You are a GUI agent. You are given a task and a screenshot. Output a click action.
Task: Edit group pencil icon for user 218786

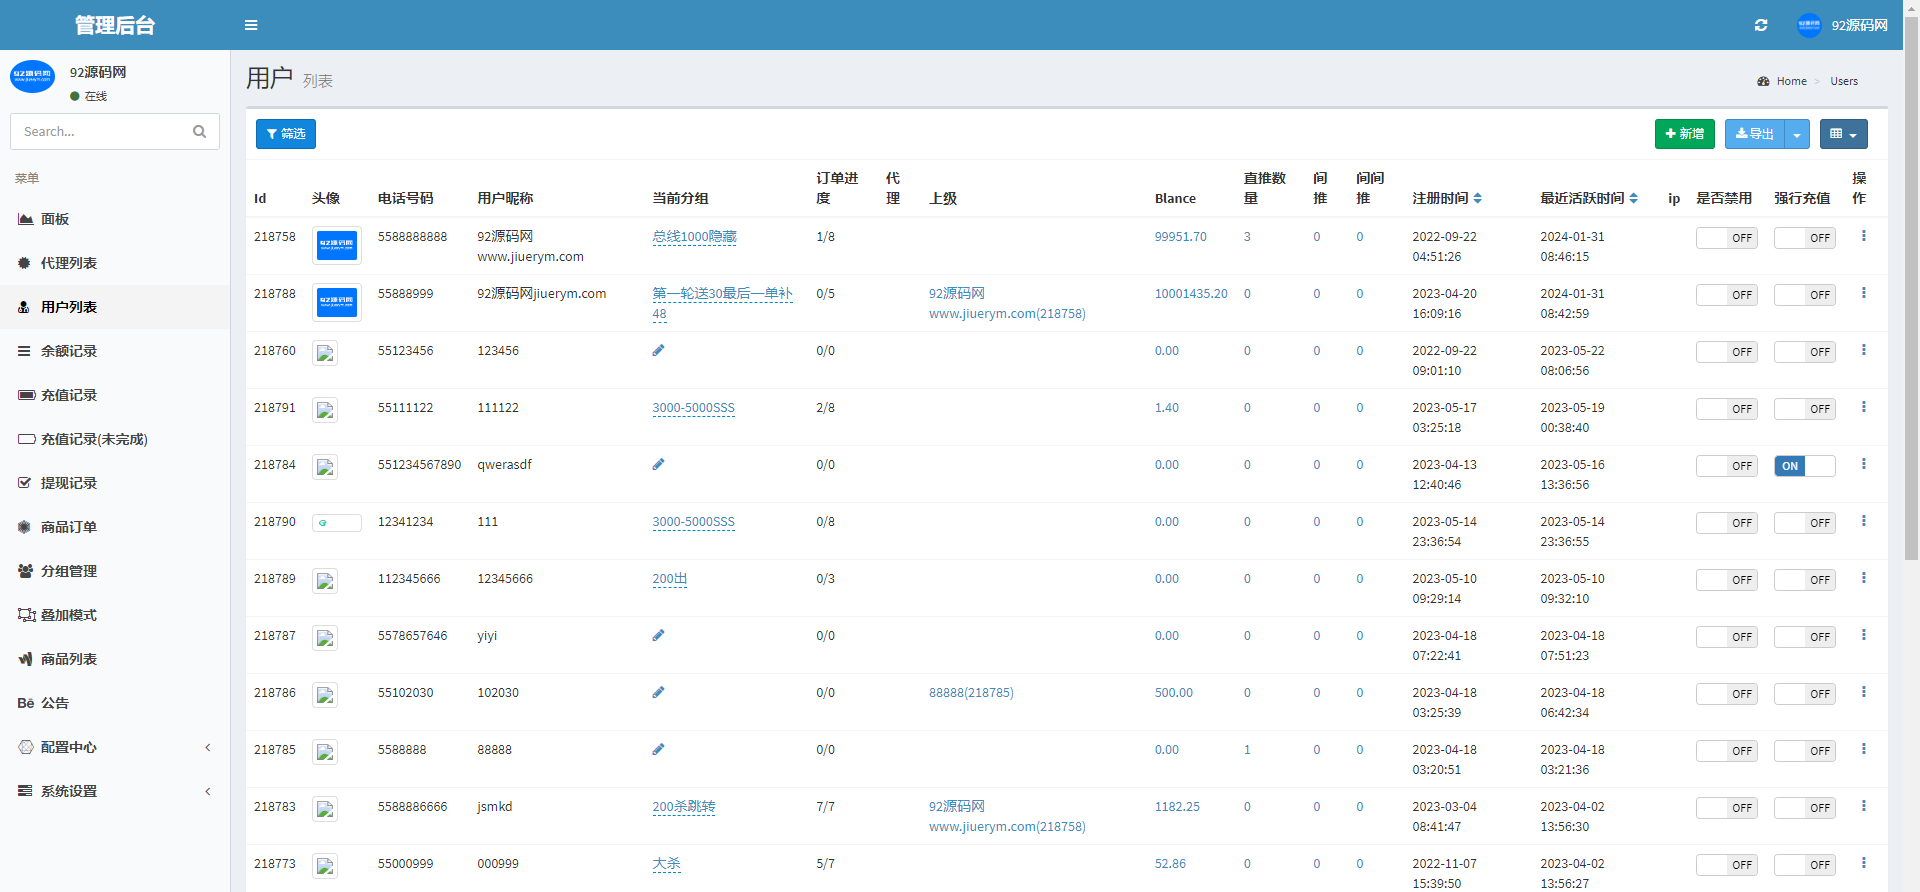658,693
